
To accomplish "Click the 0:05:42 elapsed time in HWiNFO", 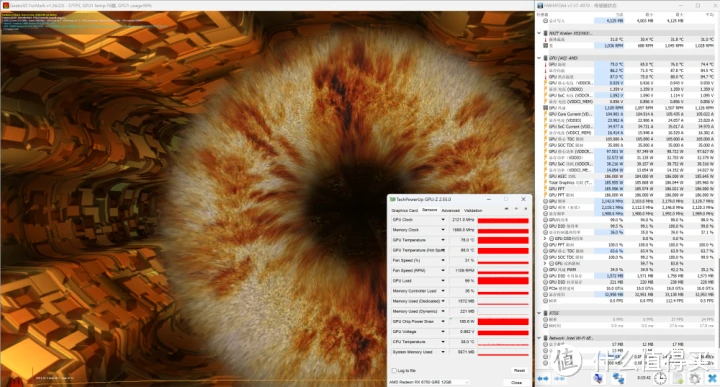I will 644,377.
